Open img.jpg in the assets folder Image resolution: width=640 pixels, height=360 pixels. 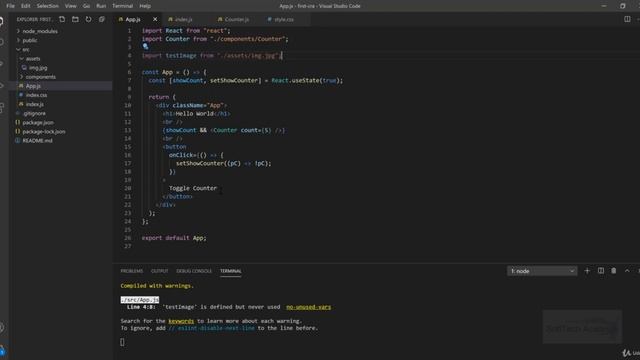[x=38, y=68]
